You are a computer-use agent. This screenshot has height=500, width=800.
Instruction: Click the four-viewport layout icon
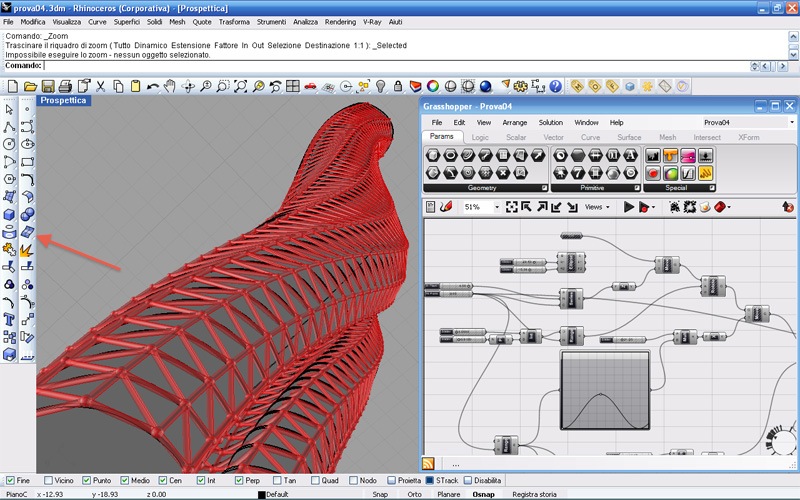click(293, 86)
